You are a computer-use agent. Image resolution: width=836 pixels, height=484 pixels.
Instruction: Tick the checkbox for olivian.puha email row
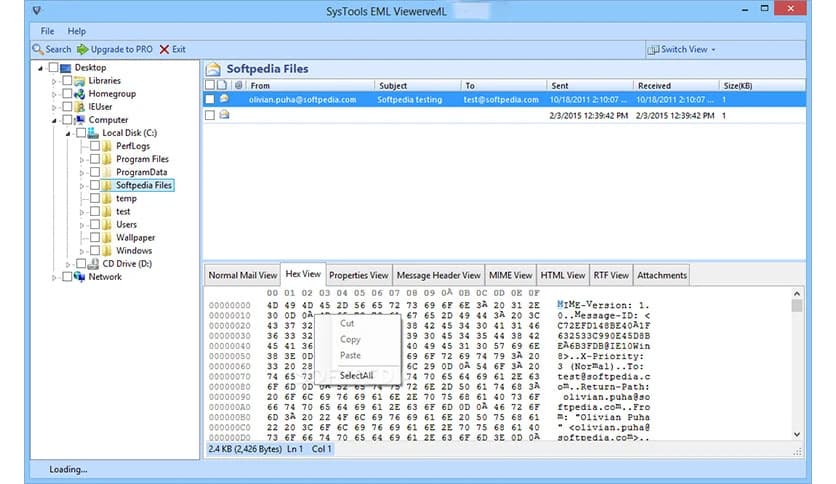coord(210,99)
